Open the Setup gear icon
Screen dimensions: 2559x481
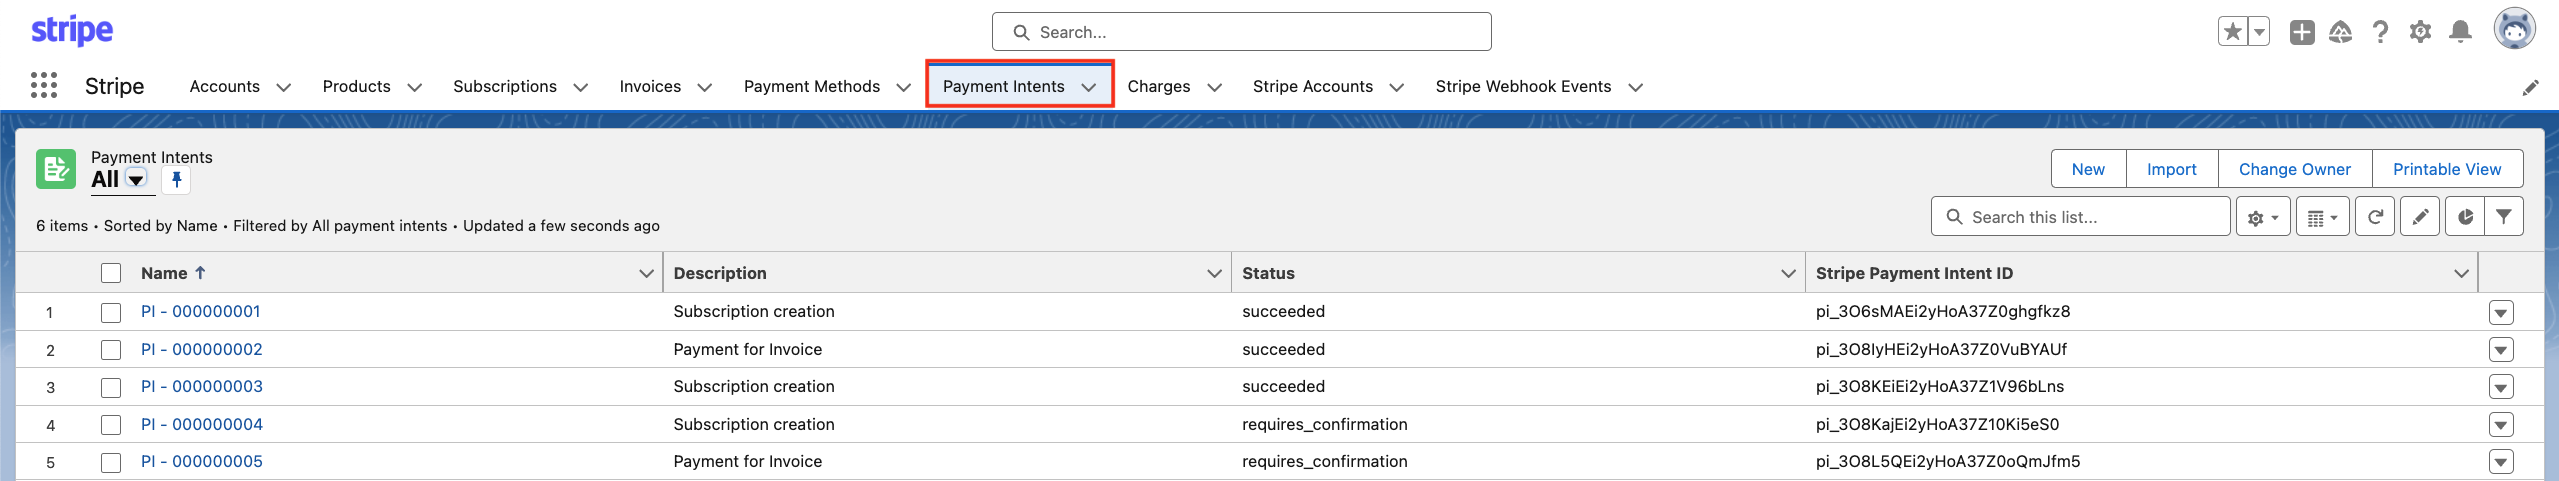point(2420,32)
